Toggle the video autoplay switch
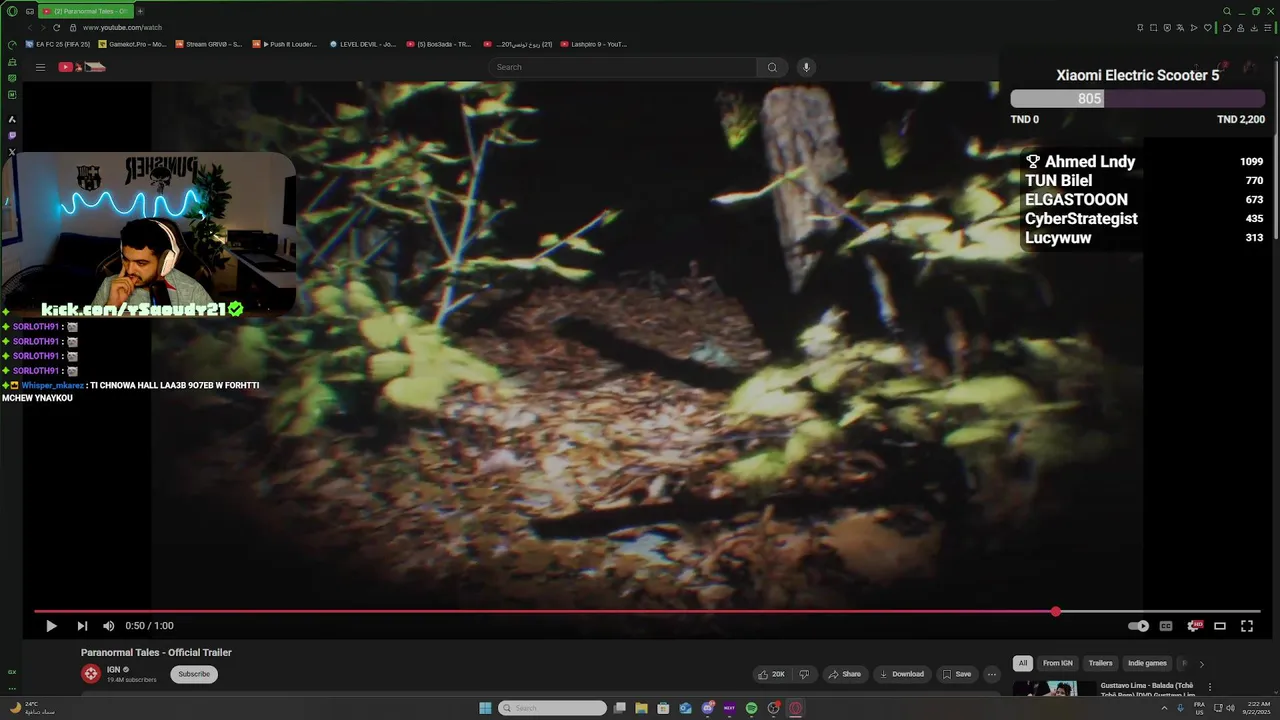Image resolution: width=1280 pixels, height=720 pixels. [1138, 626]
